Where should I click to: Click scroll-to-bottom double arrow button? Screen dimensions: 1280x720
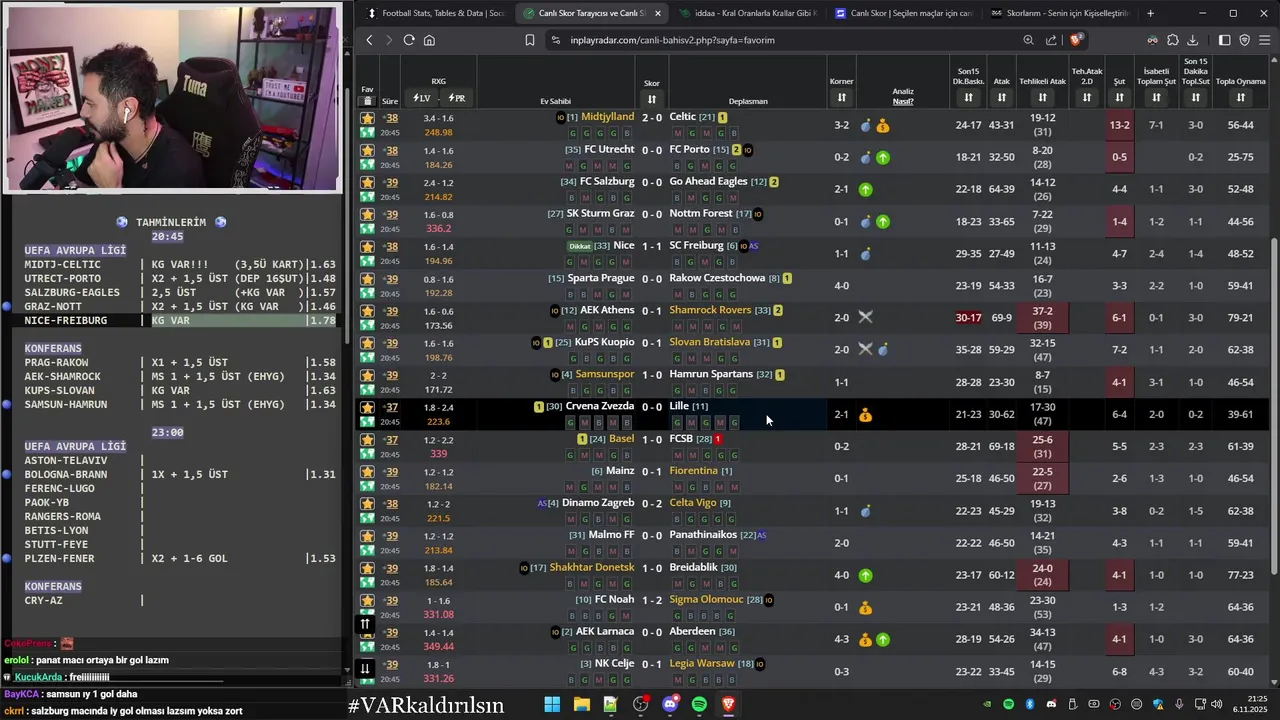[x=365, y=668]
